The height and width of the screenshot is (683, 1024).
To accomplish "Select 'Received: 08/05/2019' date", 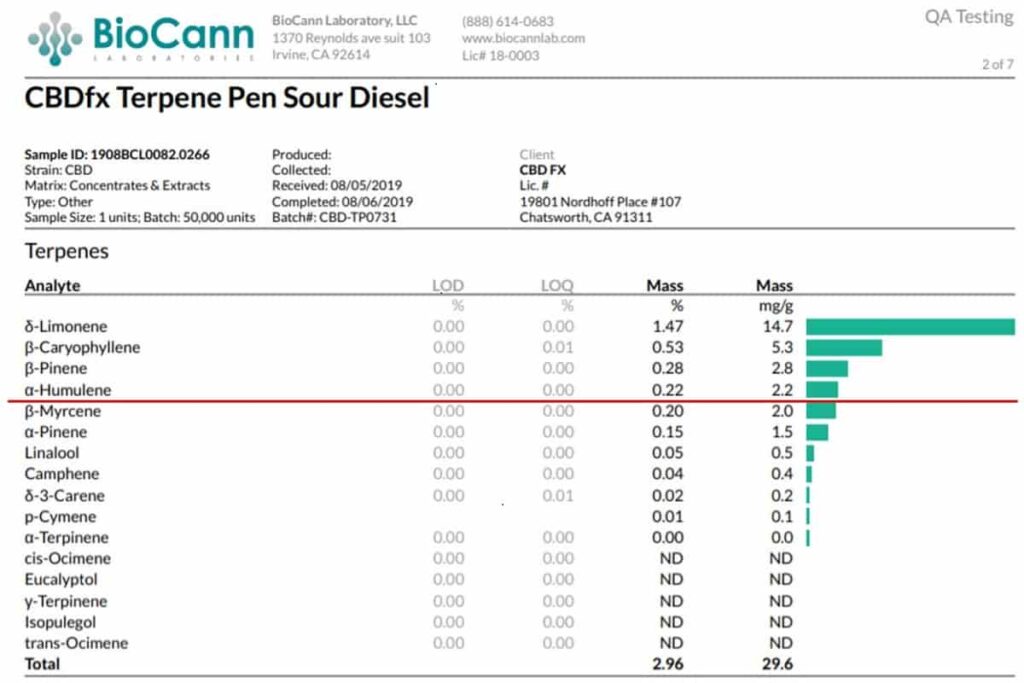I will point(337,185).
